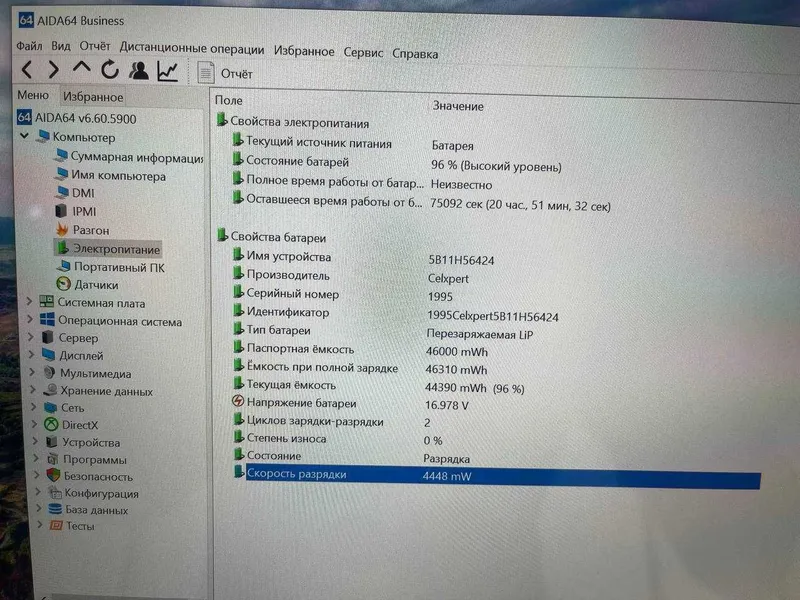Open the Отчёт report button in toolbar

point(225,73)
